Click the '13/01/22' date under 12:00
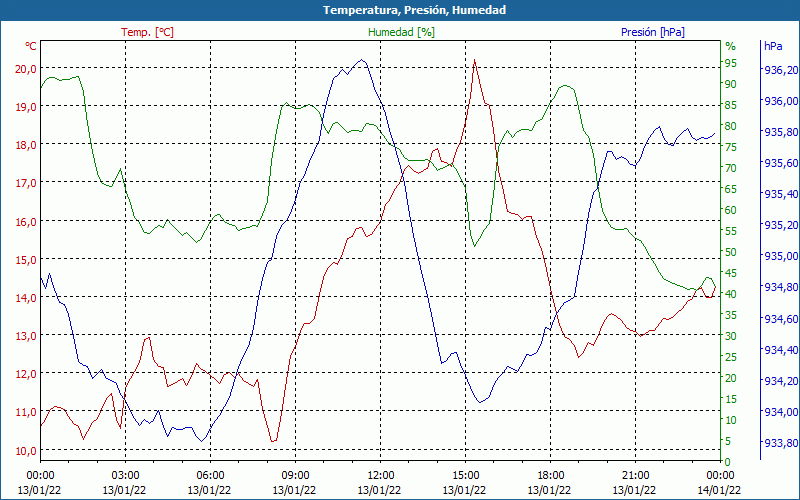 [379, 491]
